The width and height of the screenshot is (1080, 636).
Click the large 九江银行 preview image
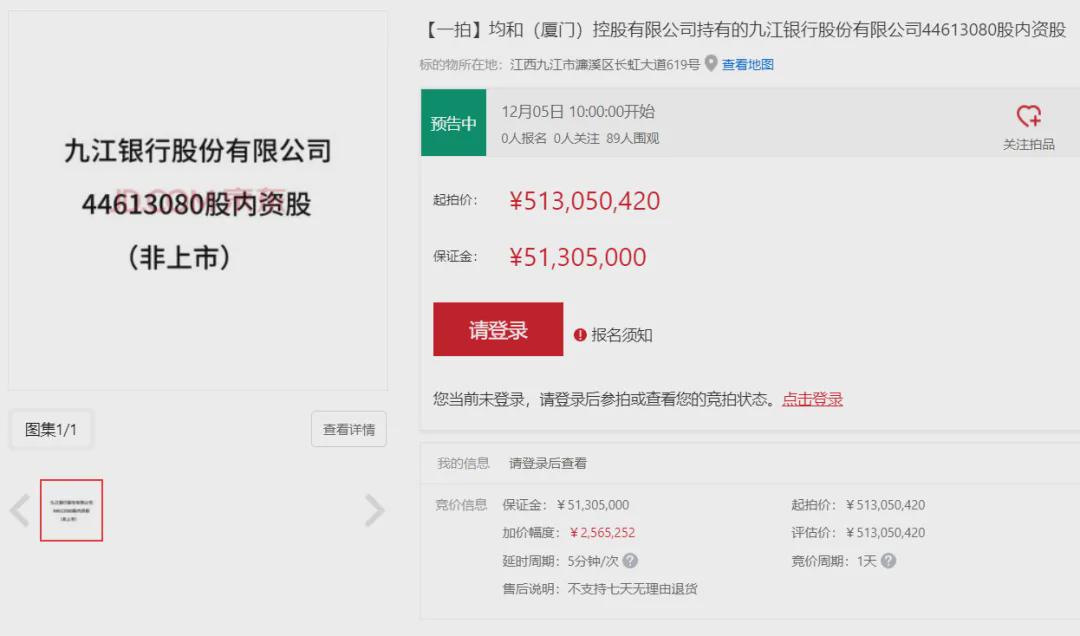pyautogui.click(x=198, y=201)
